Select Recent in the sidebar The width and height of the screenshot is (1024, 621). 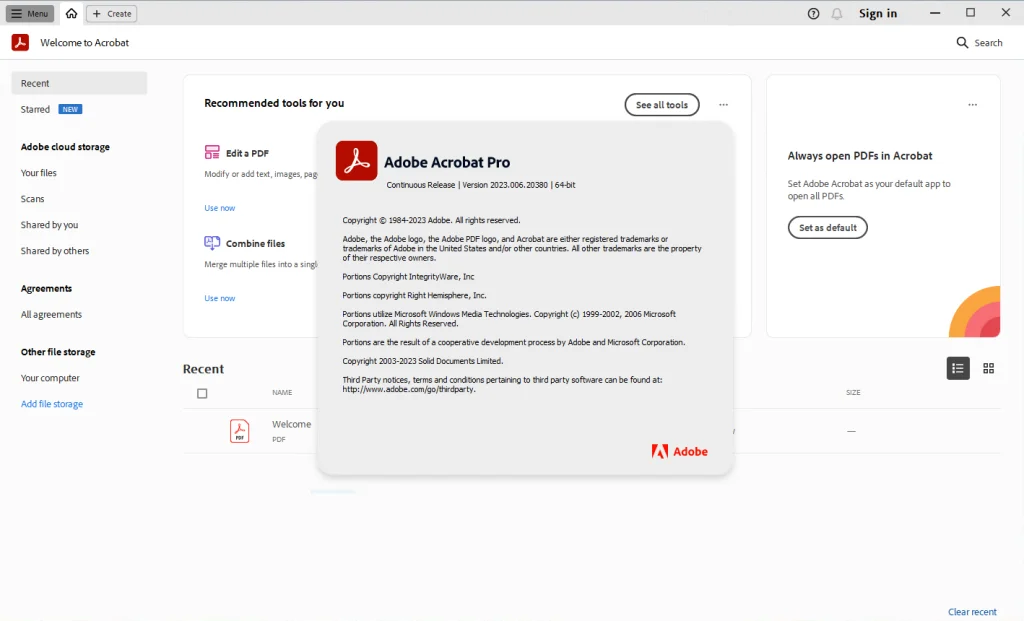pos(79,83)
